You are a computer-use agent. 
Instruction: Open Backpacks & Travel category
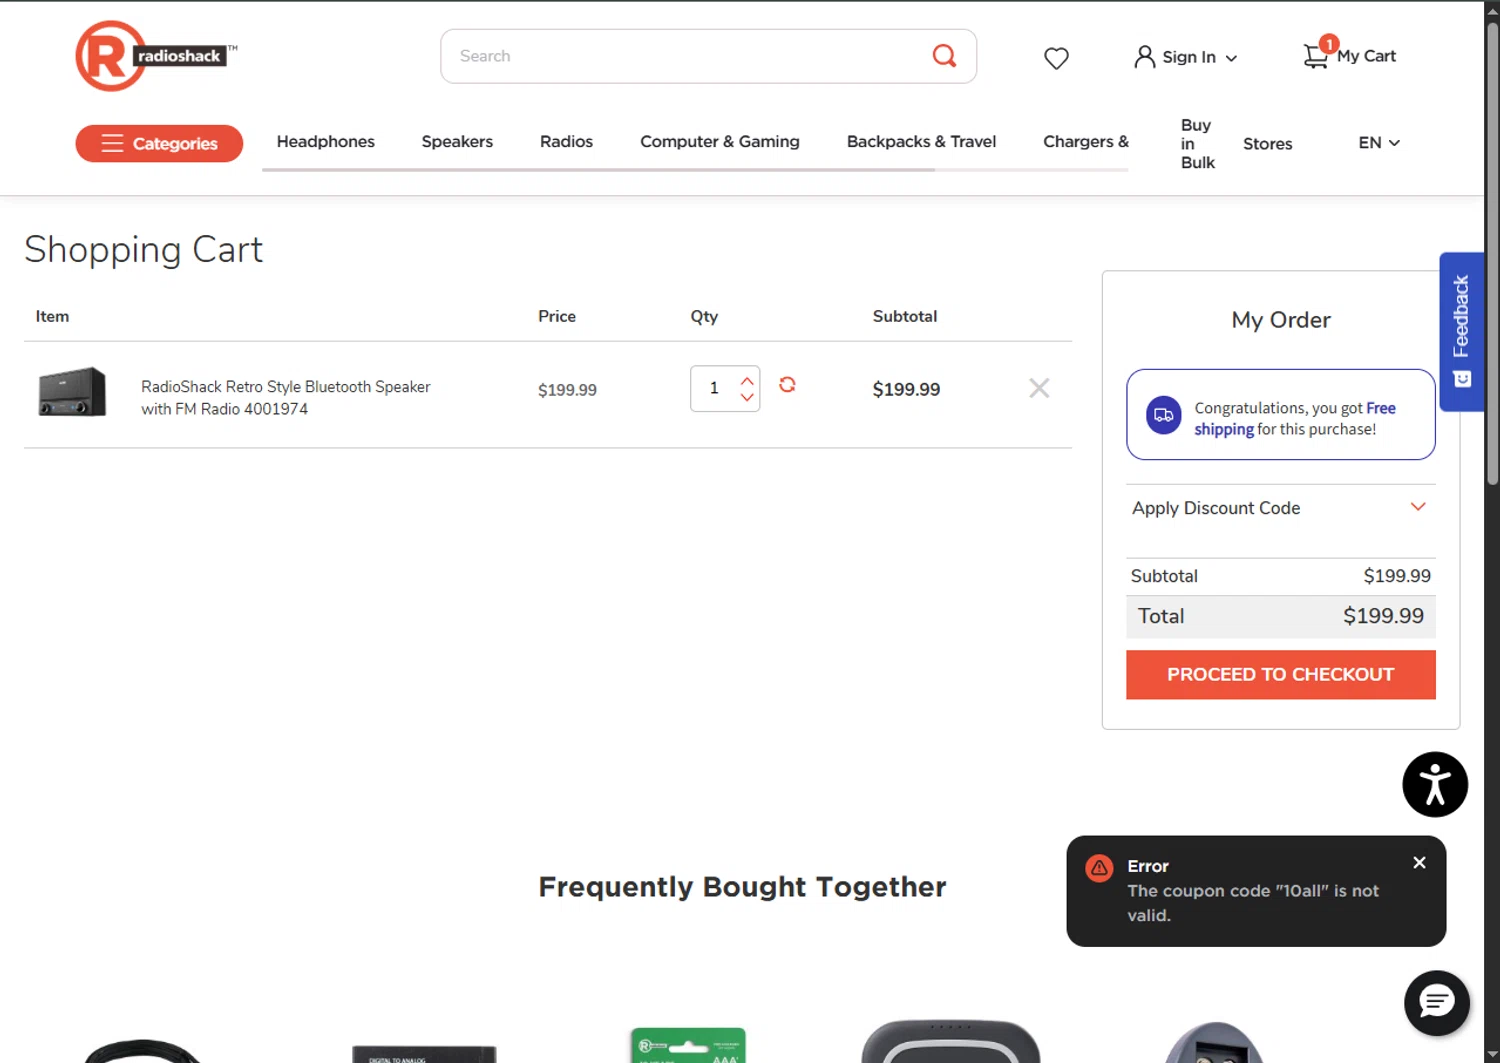point(921,142)
